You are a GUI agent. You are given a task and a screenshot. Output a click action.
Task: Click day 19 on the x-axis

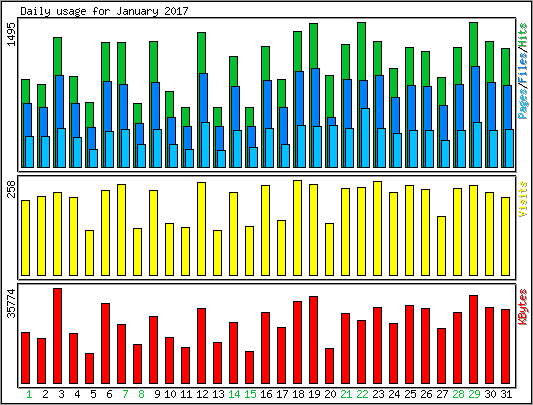click(314, 394)
